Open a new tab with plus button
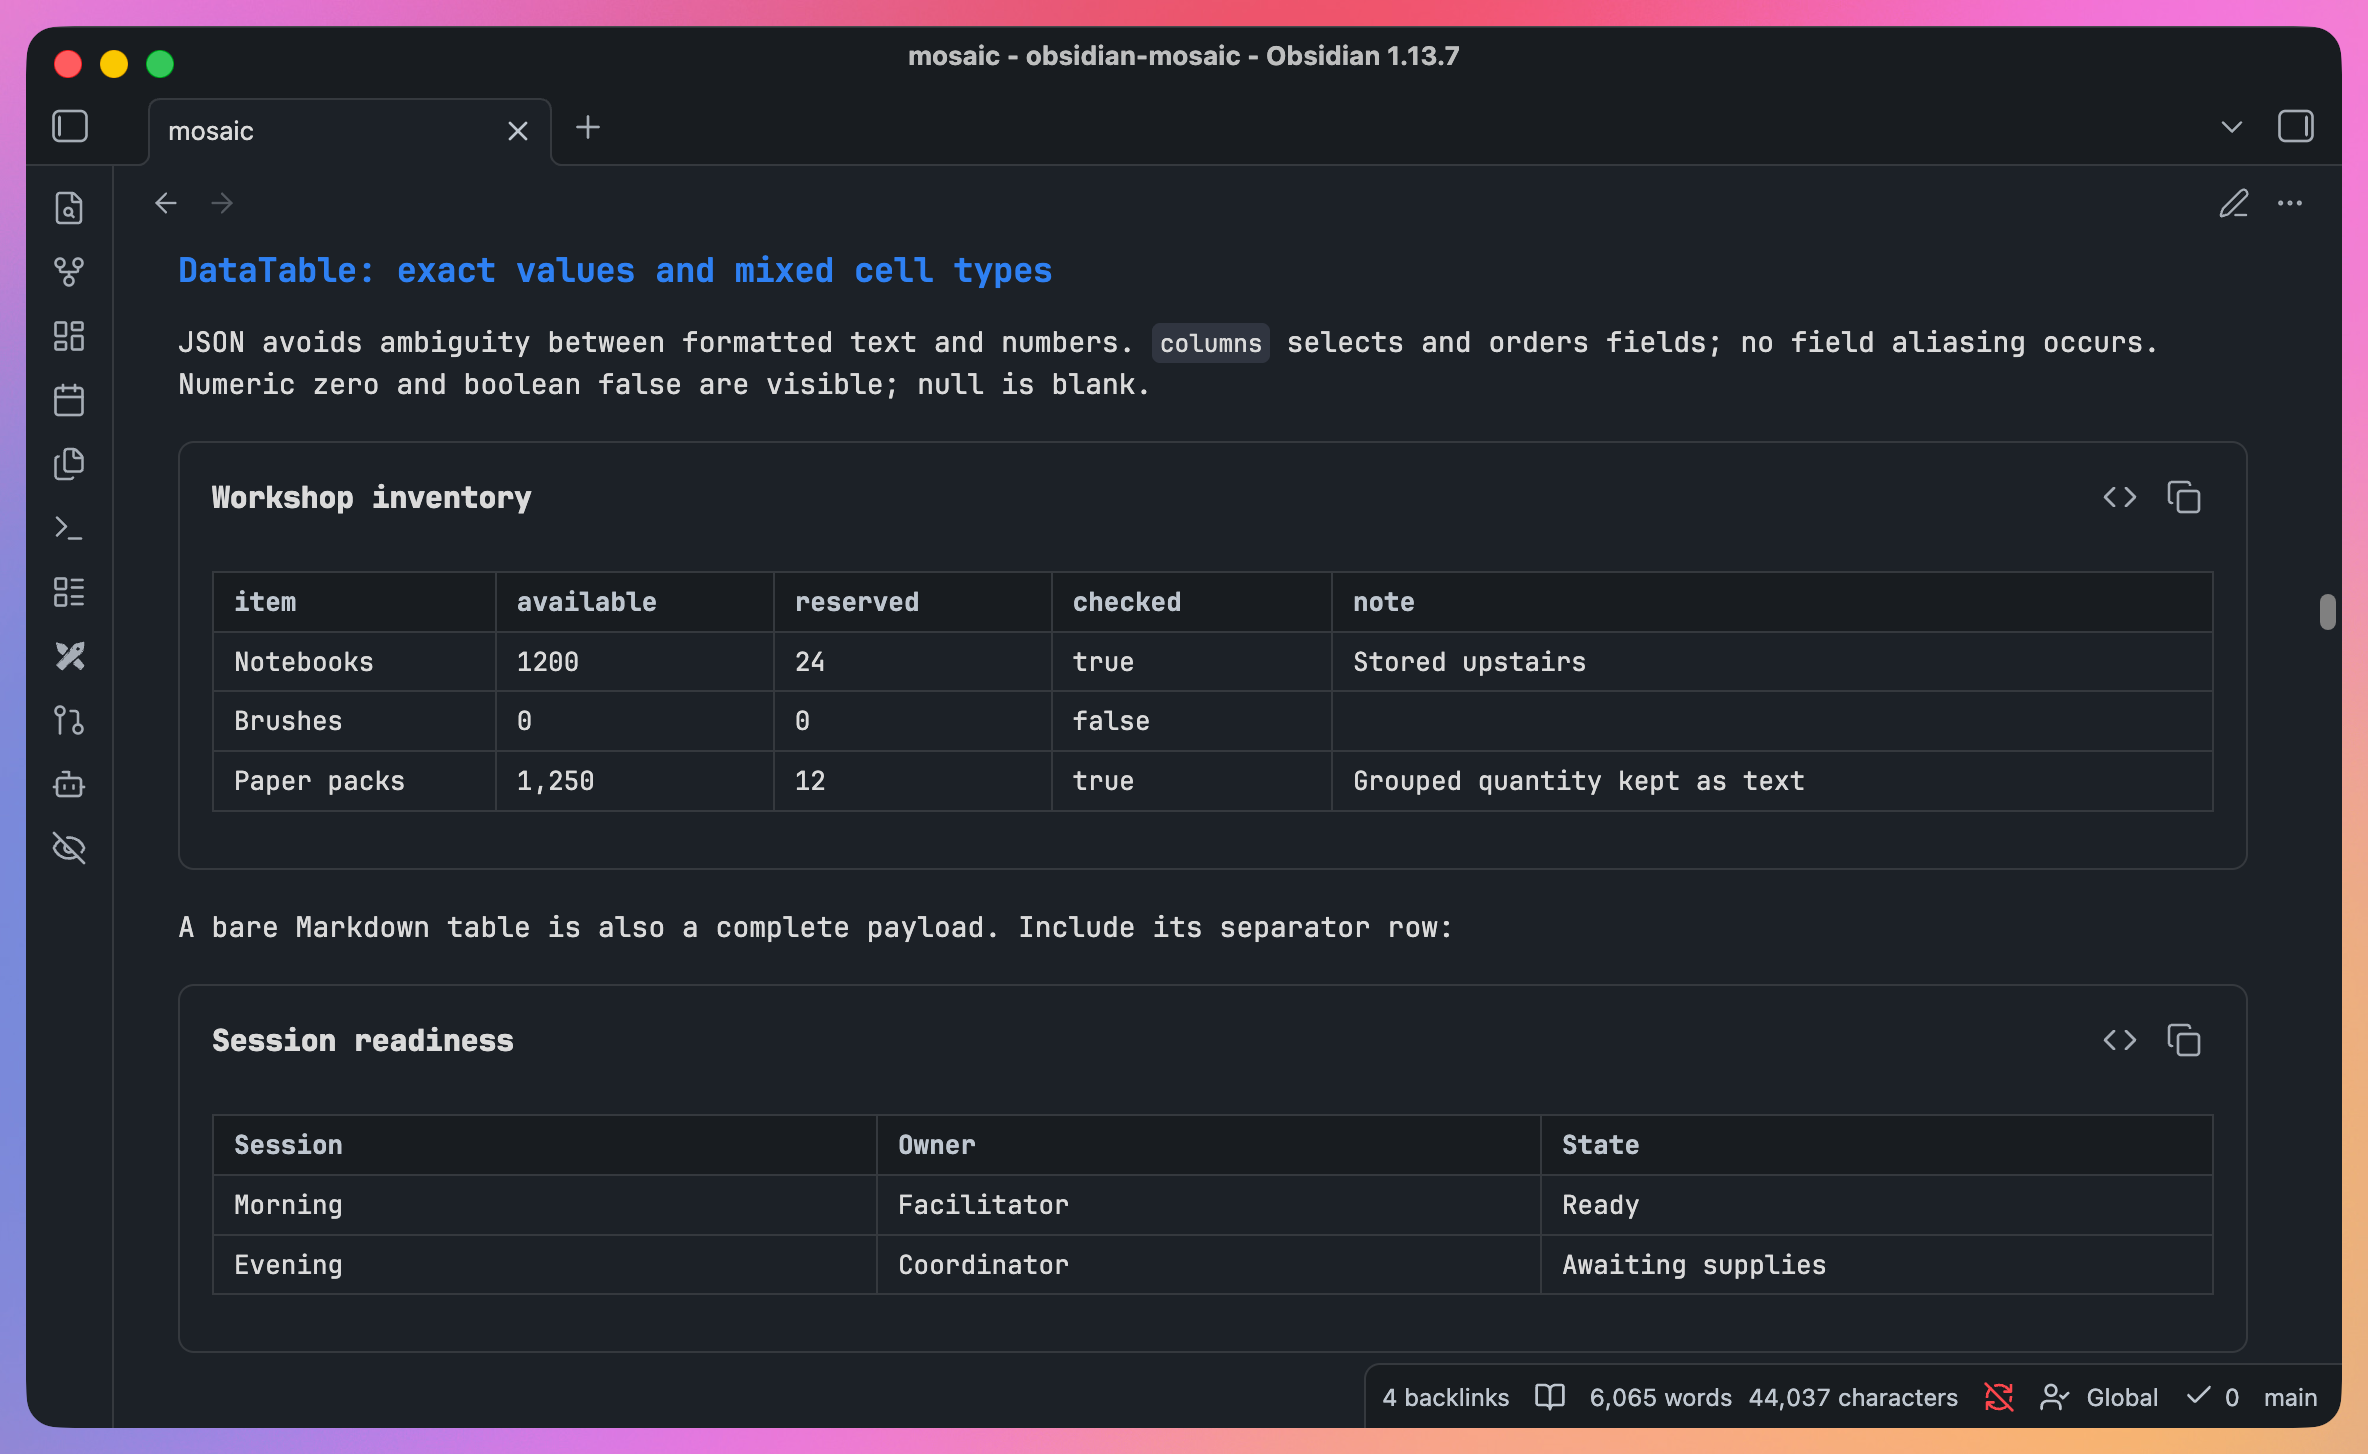 click(588, 127)
